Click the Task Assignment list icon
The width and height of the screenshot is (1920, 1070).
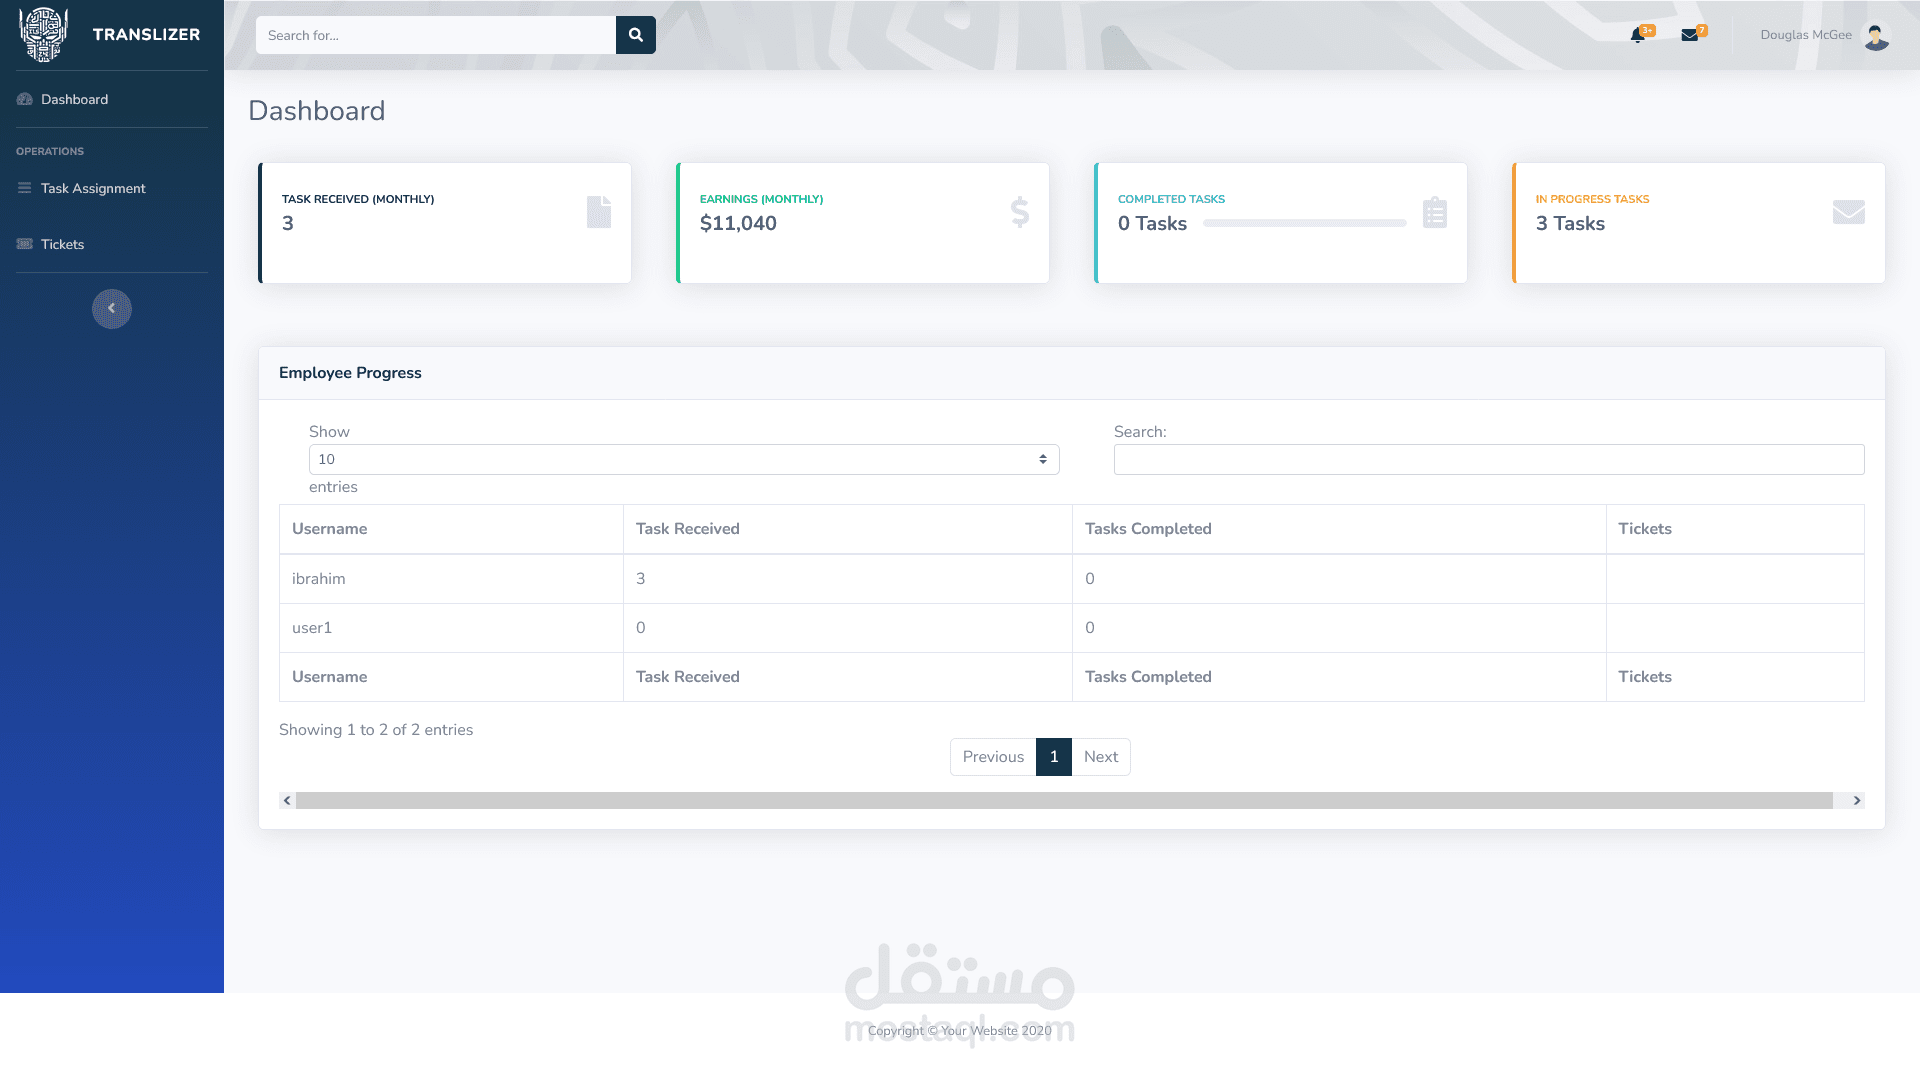[25, 188]
